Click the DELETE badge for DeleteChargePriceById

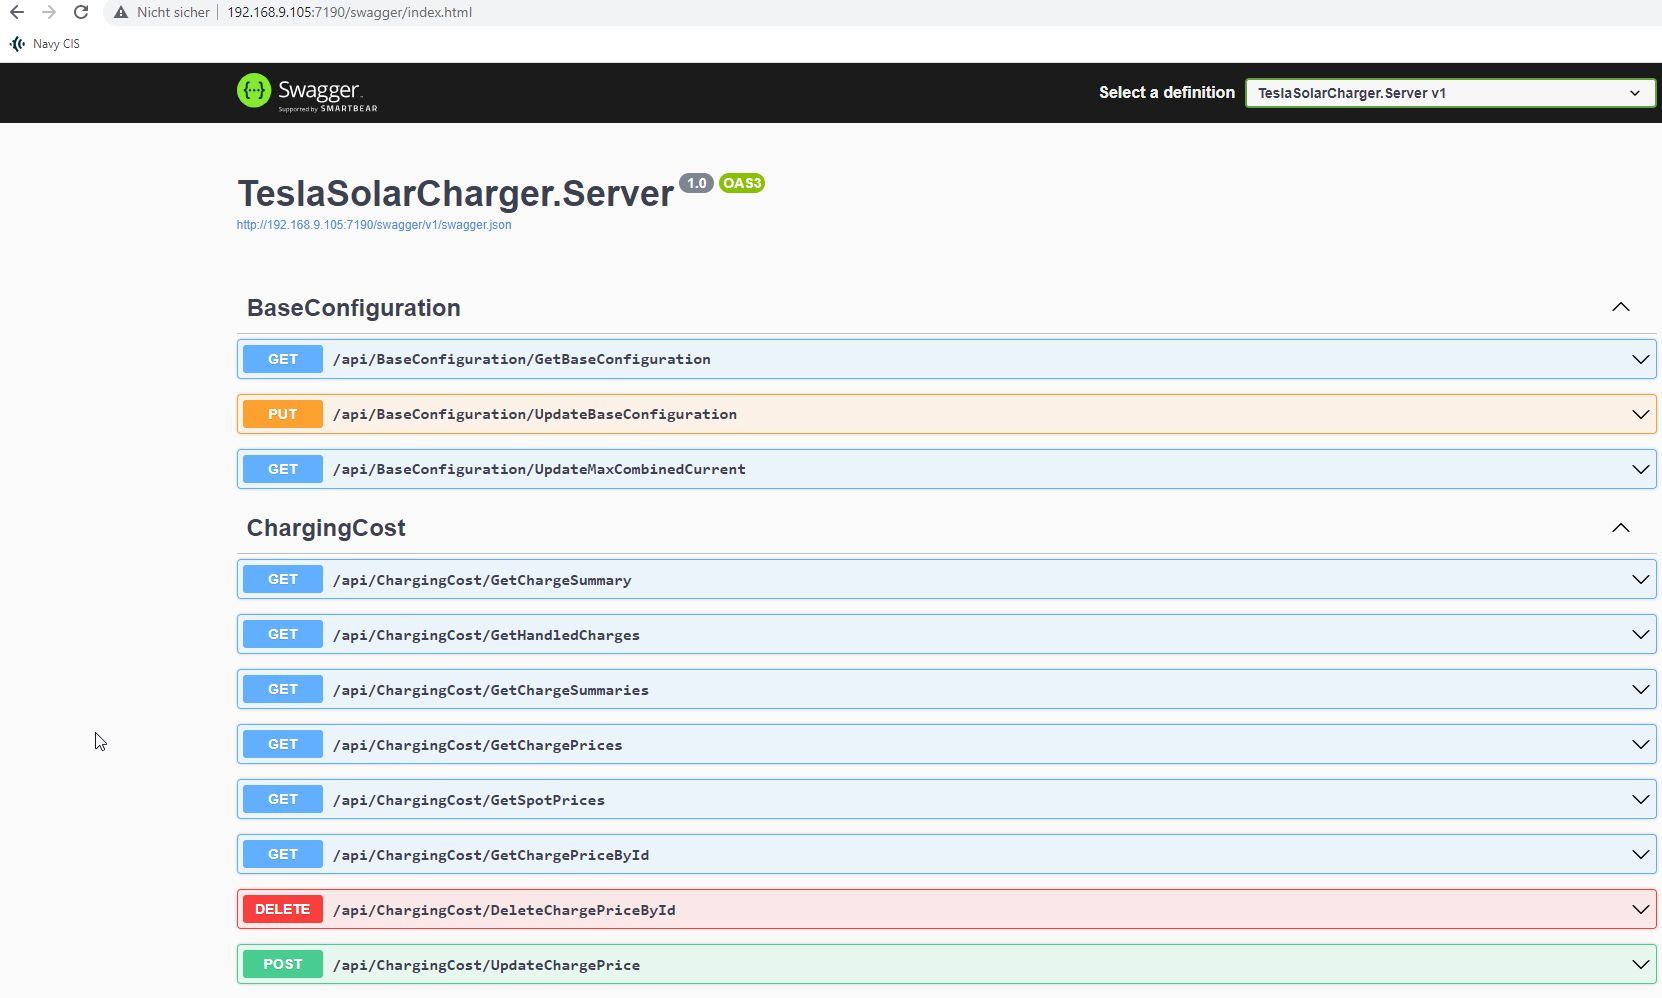[282, 909]
